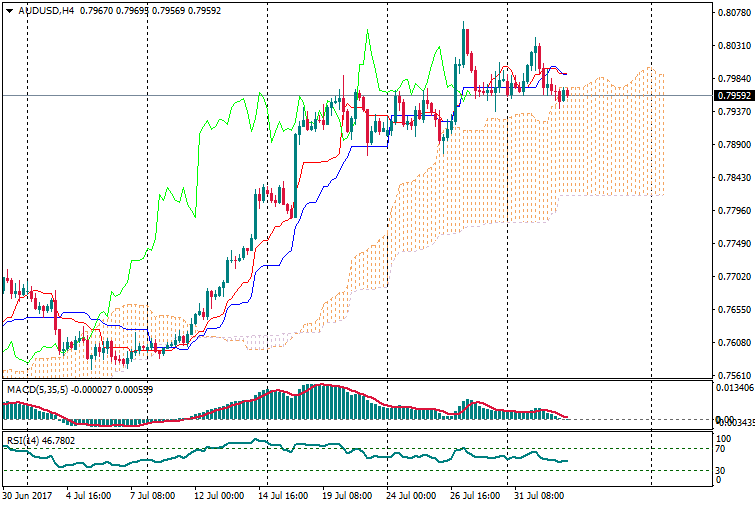This screenshot has height=507, width=755.
Task: Select the RSI(14) indicator label
Action: pyautogui.click(x=24, y=439)
